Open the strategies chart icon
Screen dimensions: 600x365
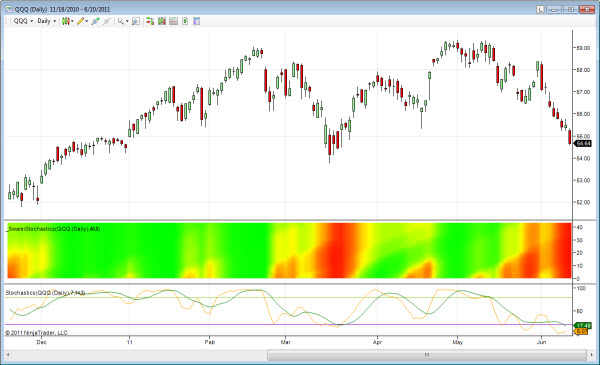pos(173,21)
